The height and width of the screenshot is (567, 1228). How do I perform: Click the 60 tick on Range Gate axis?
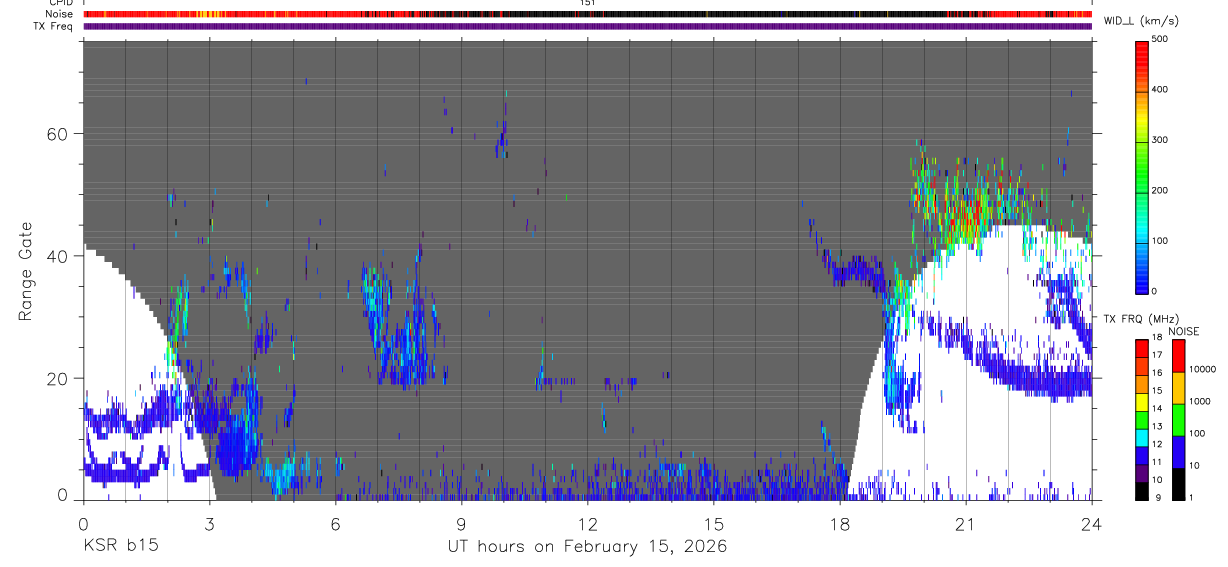[59, 134]
